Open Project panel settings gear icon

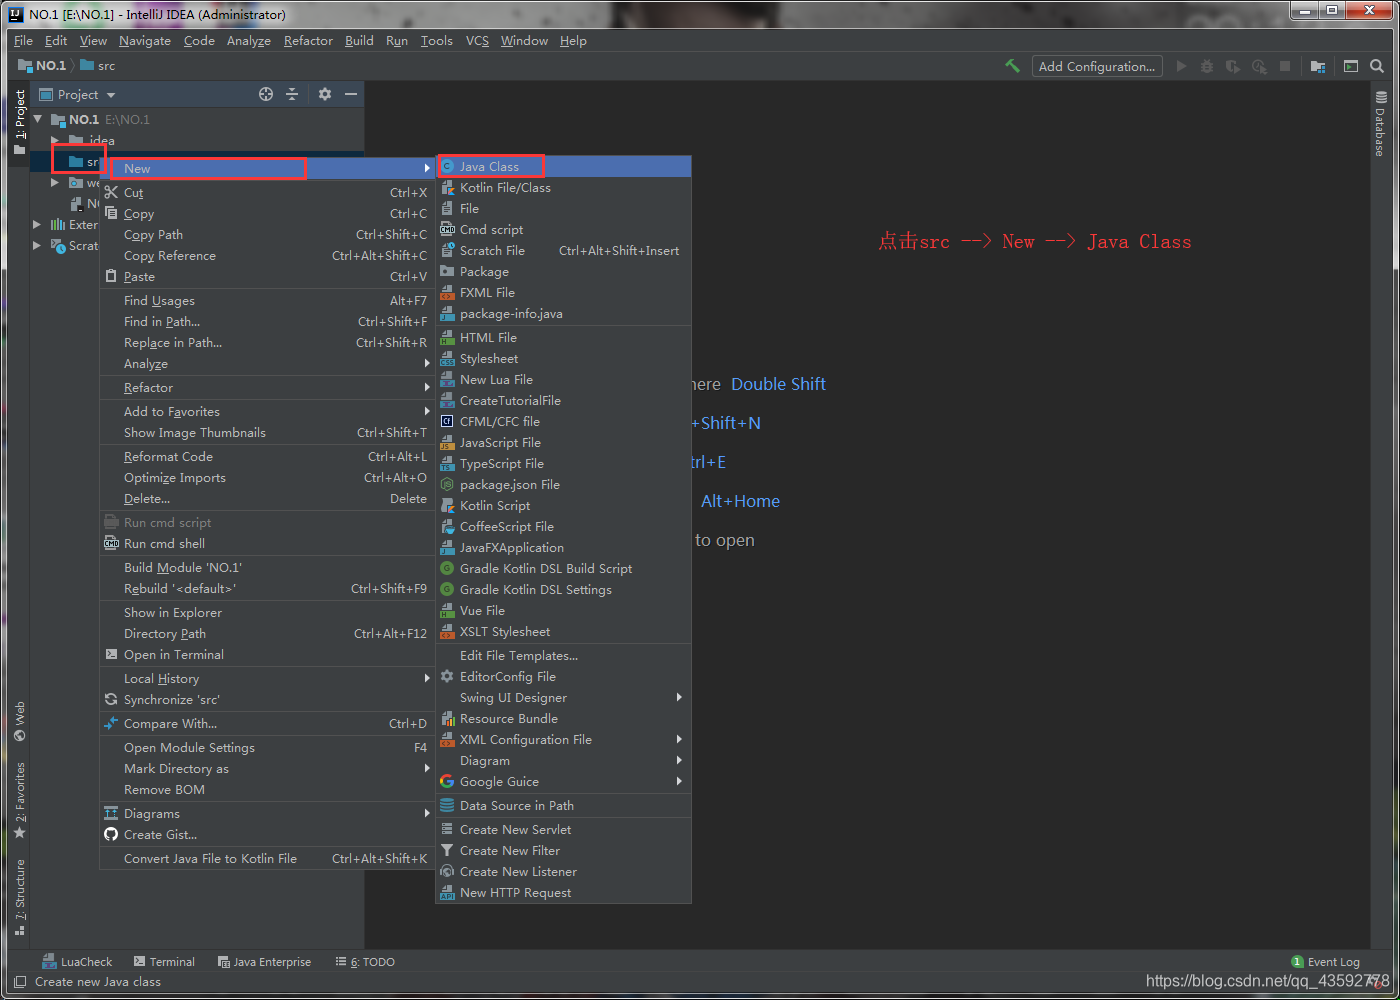325,94
